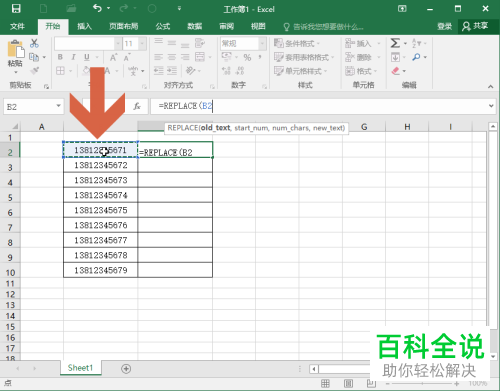Click column header G
This screenshot has height=391, width=500.
click(x=364, y=127)
